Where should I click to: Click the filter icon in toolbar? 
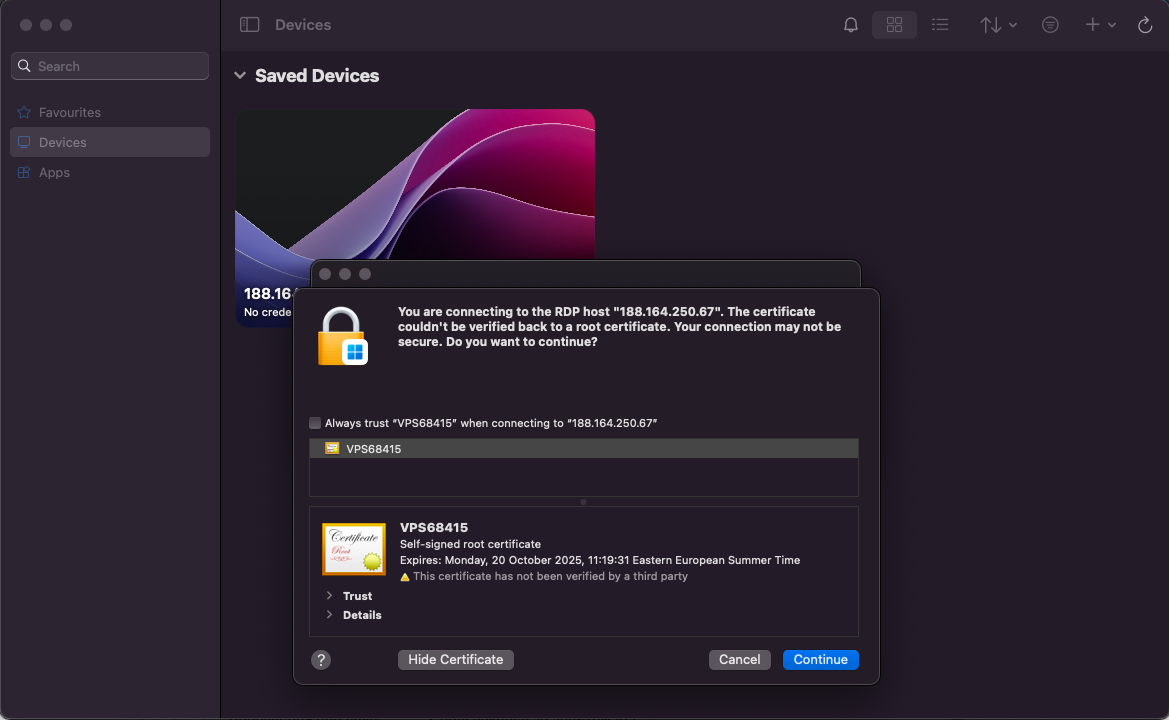[1050, 25]
